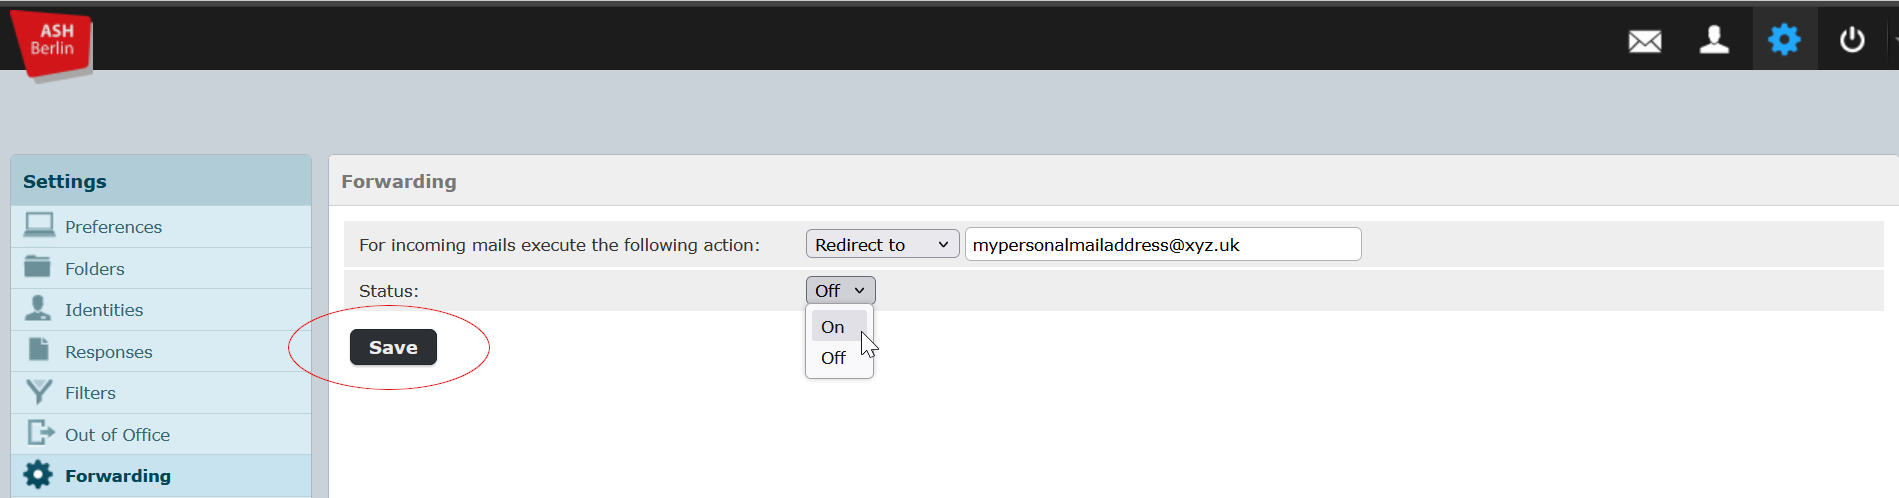Expand the Redirect to action dropdown

pyautogui.click(x=882, y=244)
